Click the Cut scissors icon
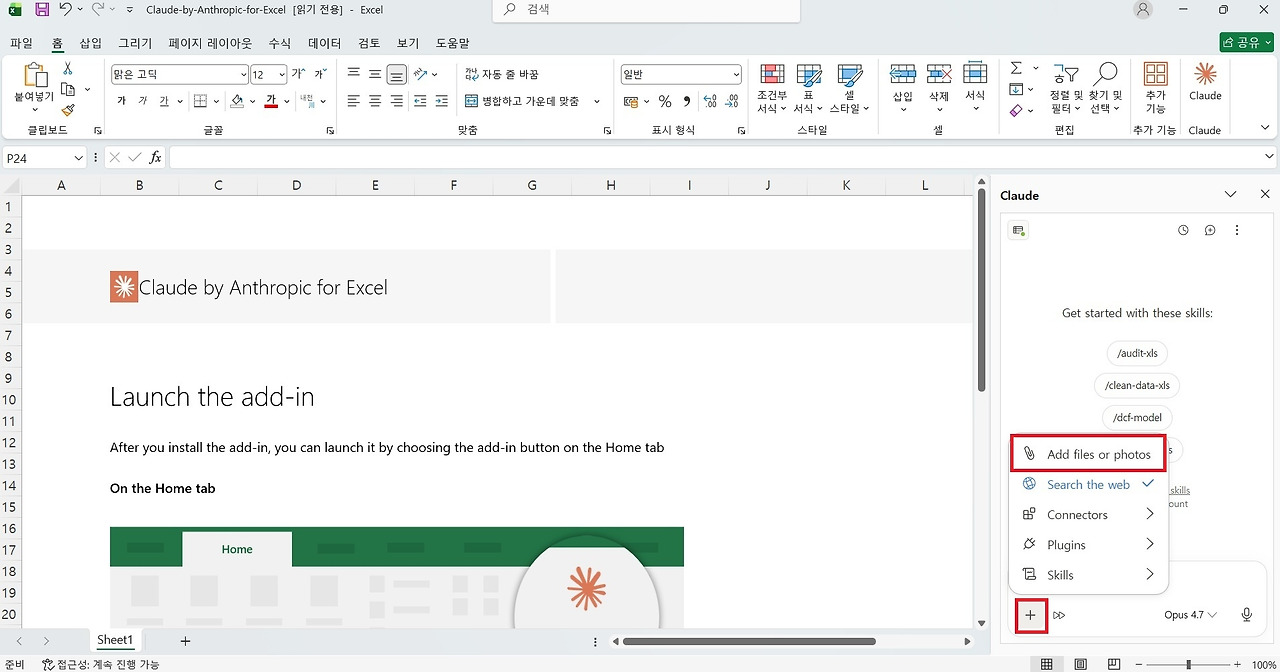This screenshot has height=672, width=1280. tap(68, 69)
